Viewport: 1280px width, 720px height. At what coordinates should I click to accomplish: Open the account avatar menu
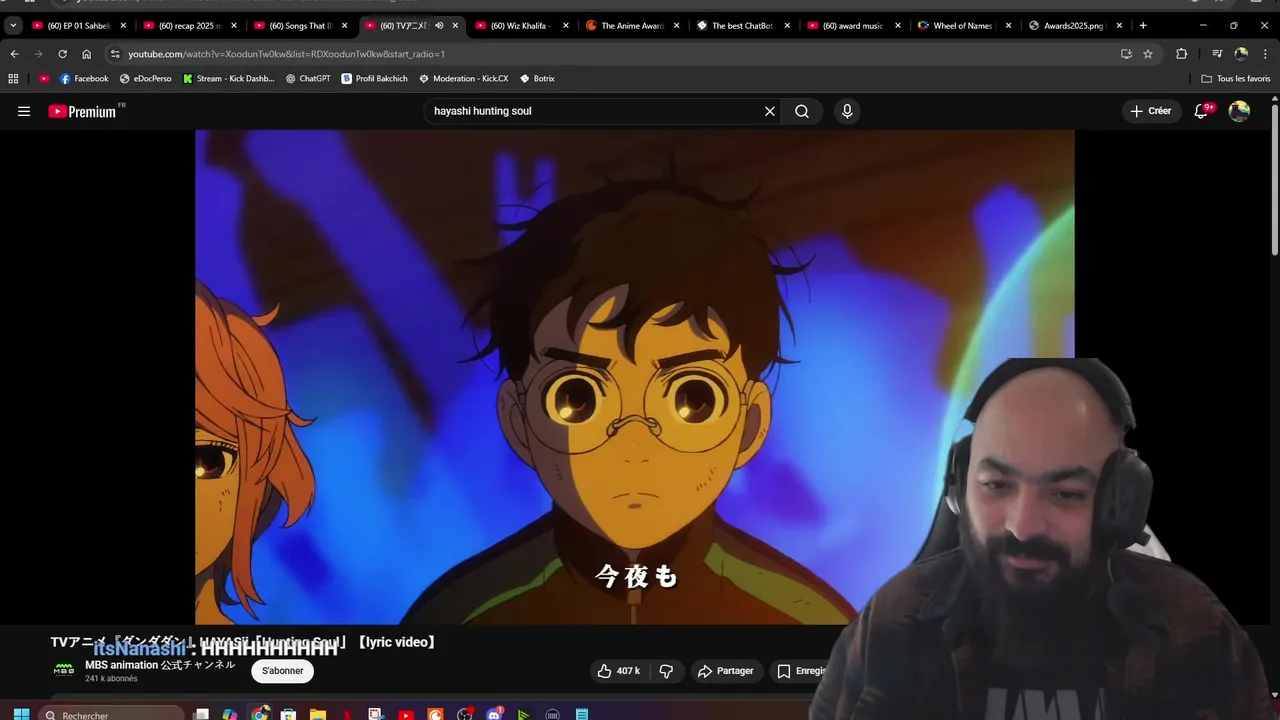(x=1239, y=111)
